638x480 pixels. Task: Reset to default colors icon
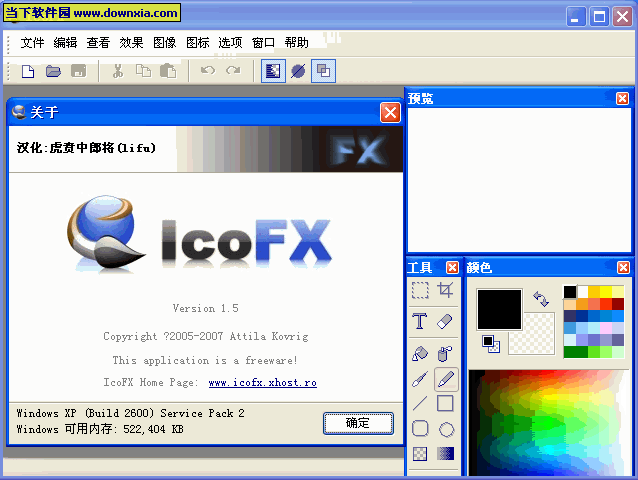491,344
